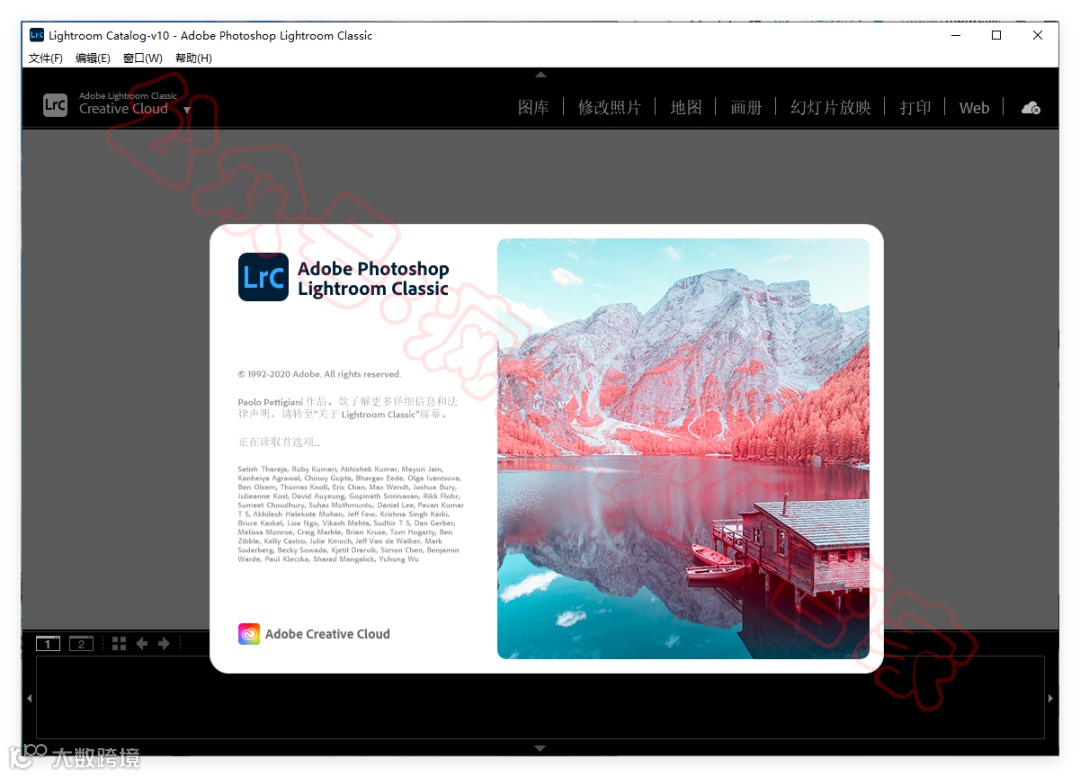Switch to the Web module
This screenshot has height=777, width=1080.
[x=974, y=107]
